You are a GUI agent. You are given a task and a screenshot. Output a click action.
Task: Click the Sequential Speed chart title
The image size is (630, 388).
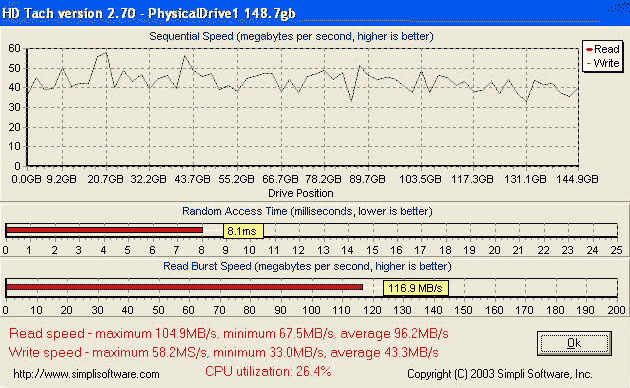tap(291, 37)
